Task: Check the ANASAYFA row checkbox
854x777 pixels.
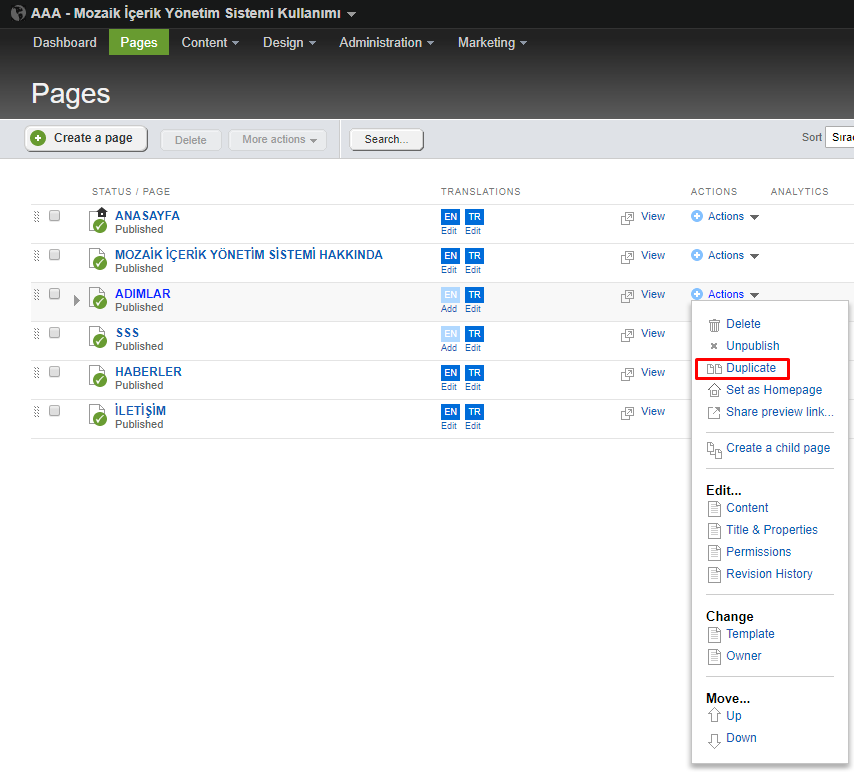Action: tap(54, 216)
